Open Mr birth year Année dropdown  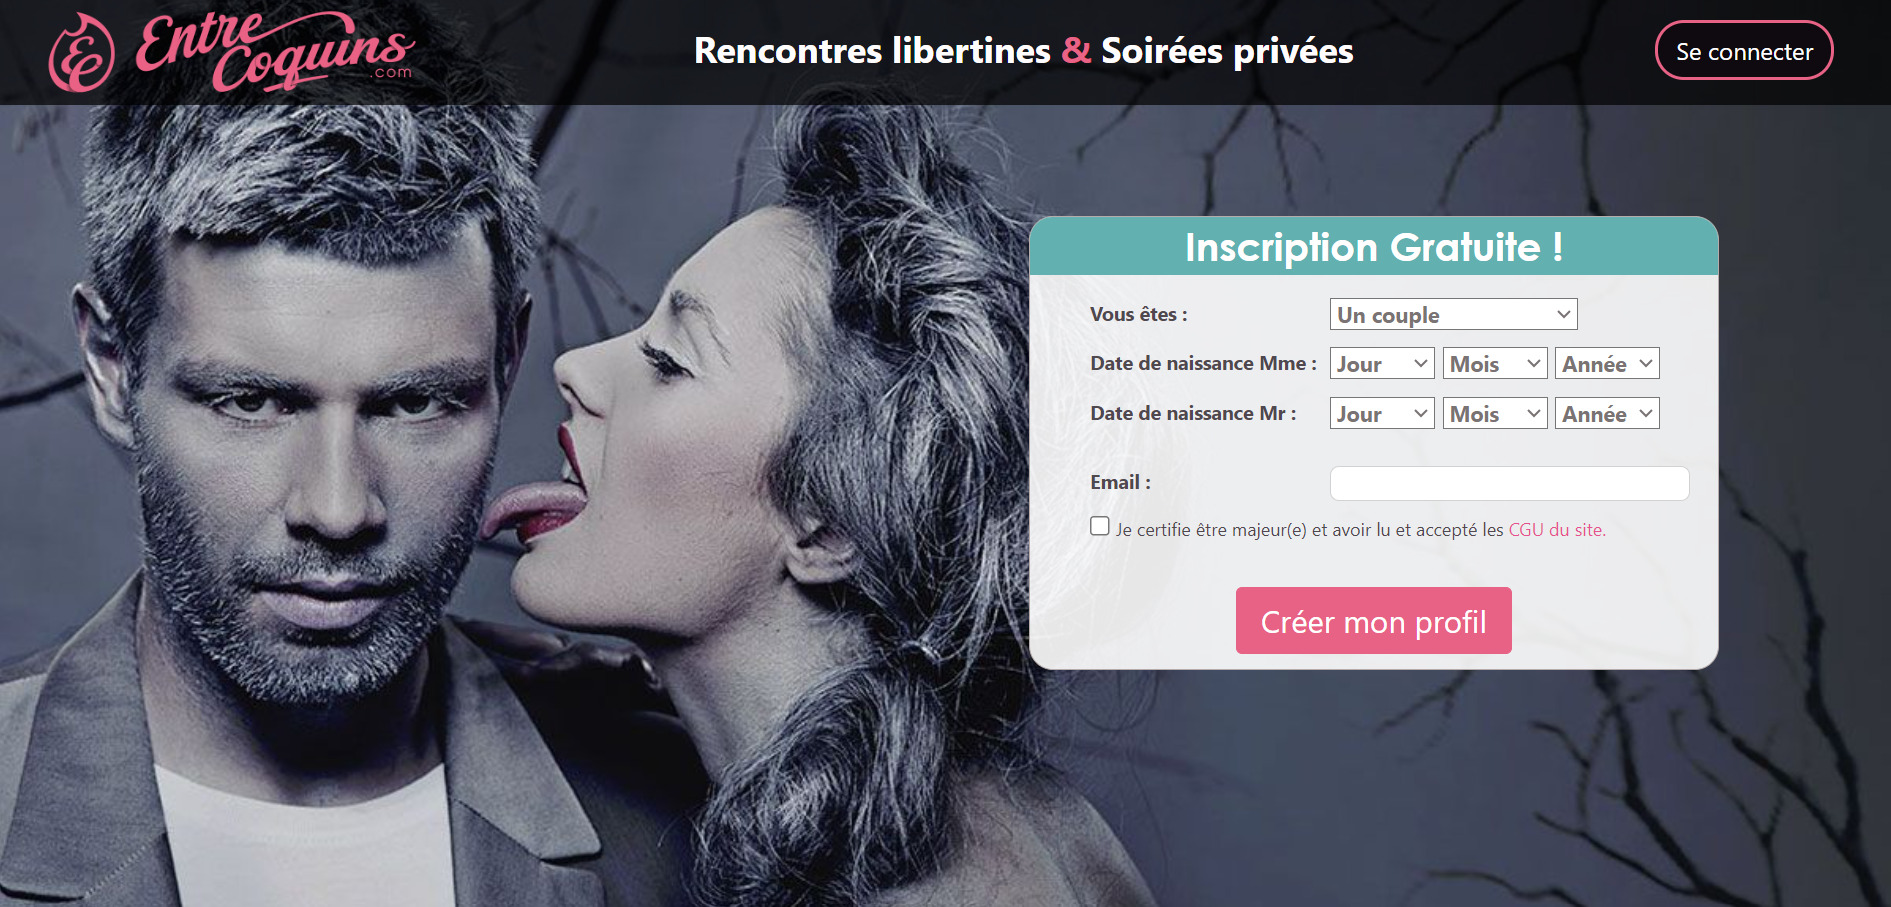[x=1607, y=413]
